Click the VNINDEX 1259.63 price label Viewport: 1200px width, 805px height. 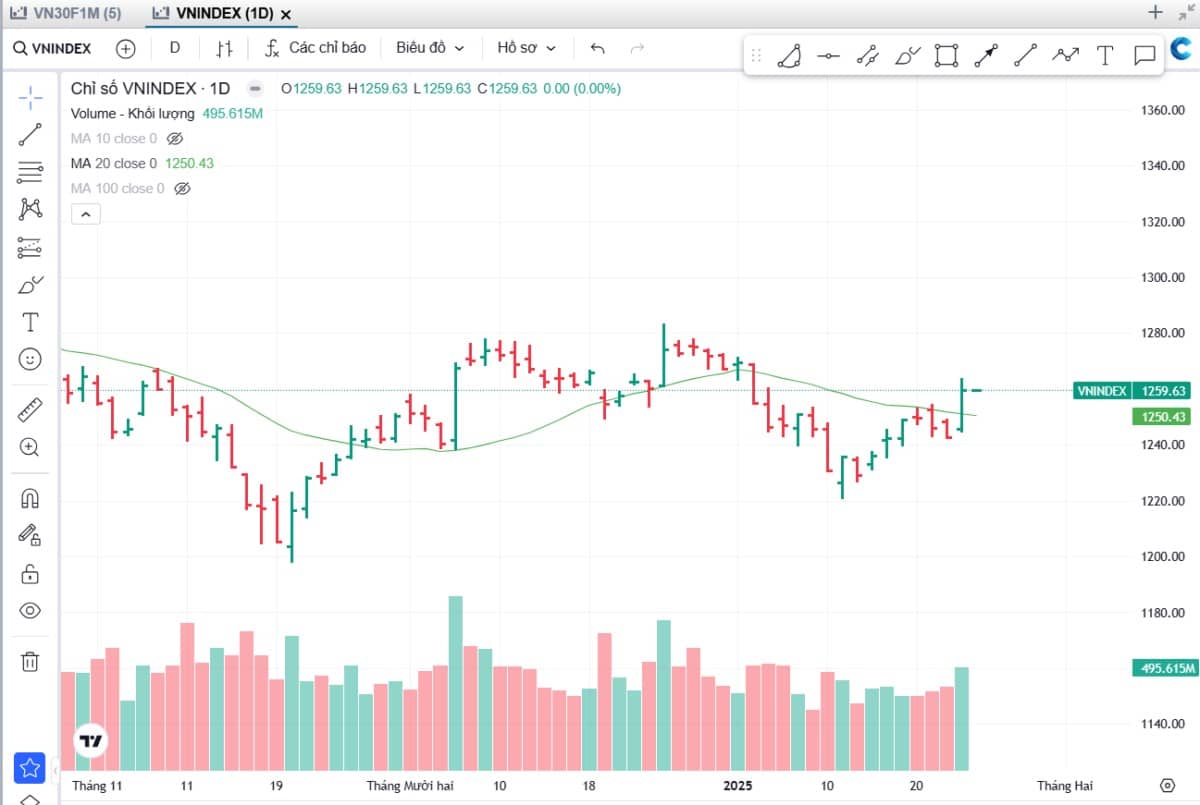coord(1133,391)
